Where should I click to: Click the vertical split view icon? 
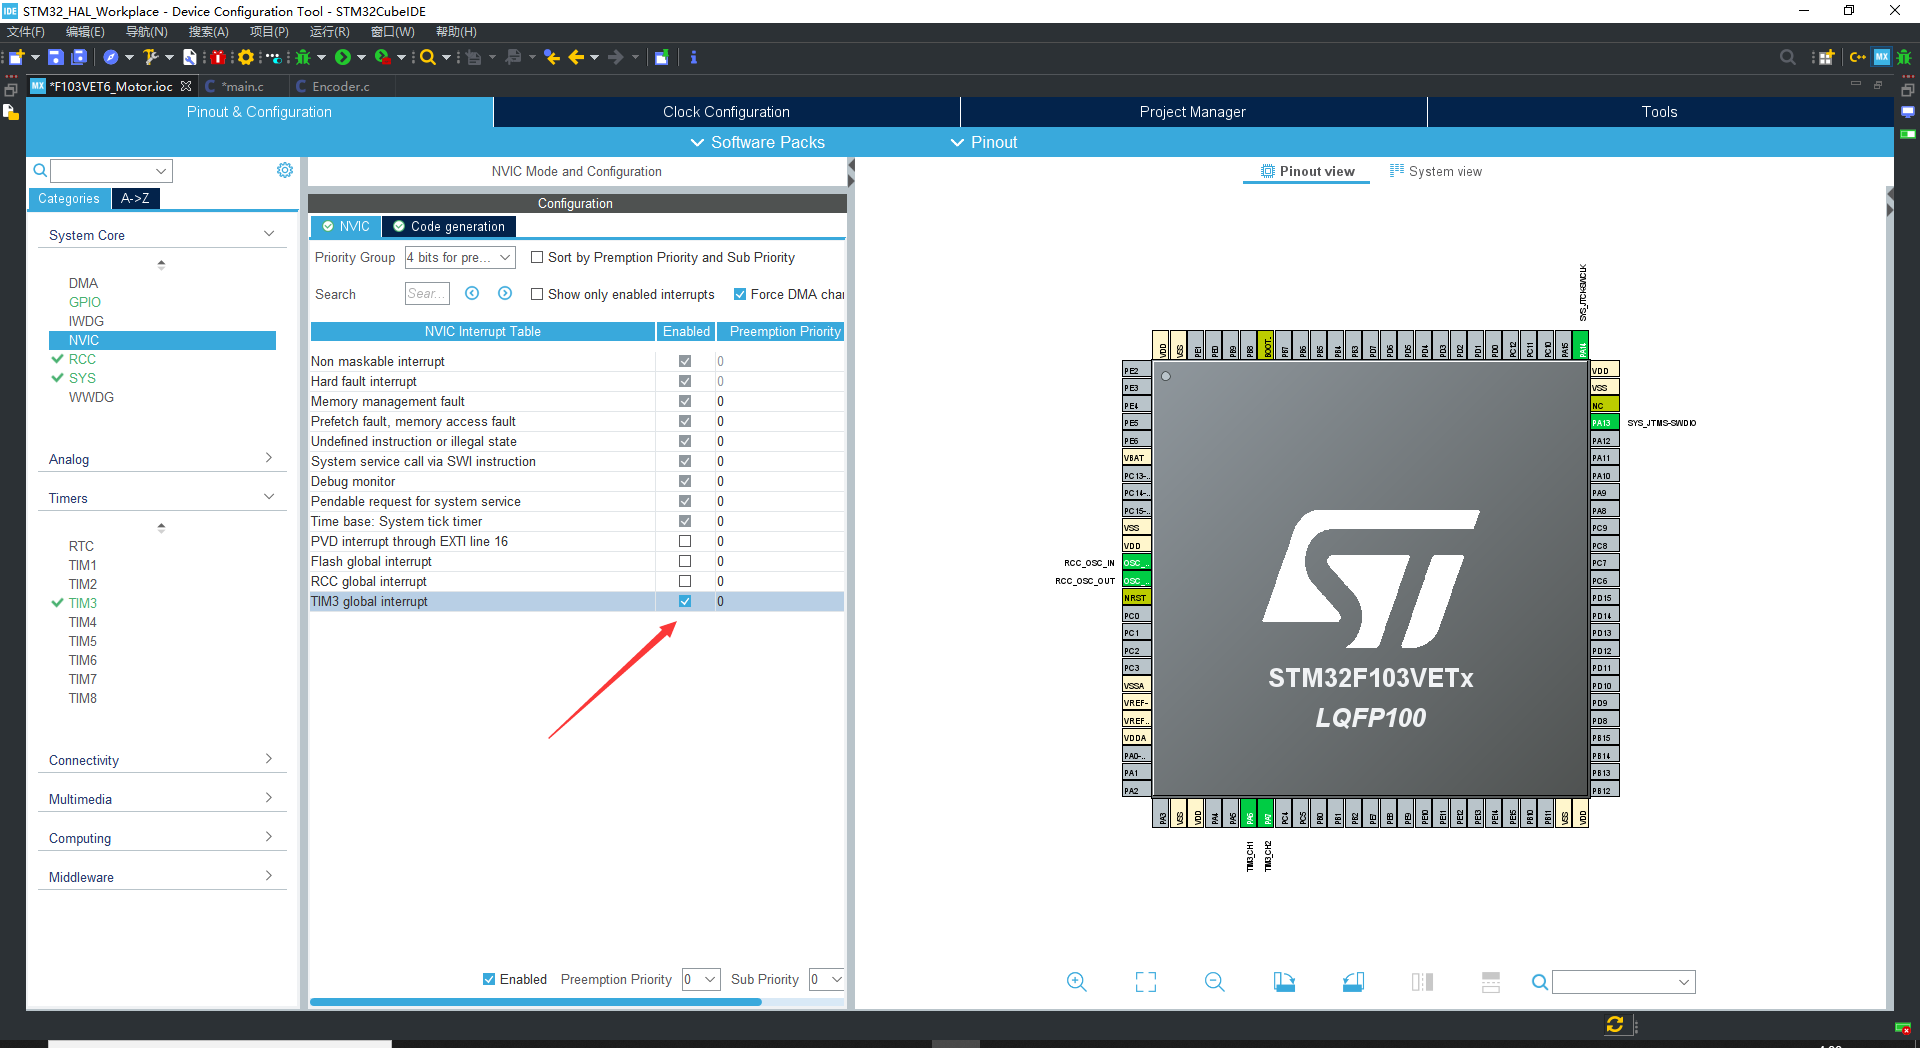(1422, 982)
